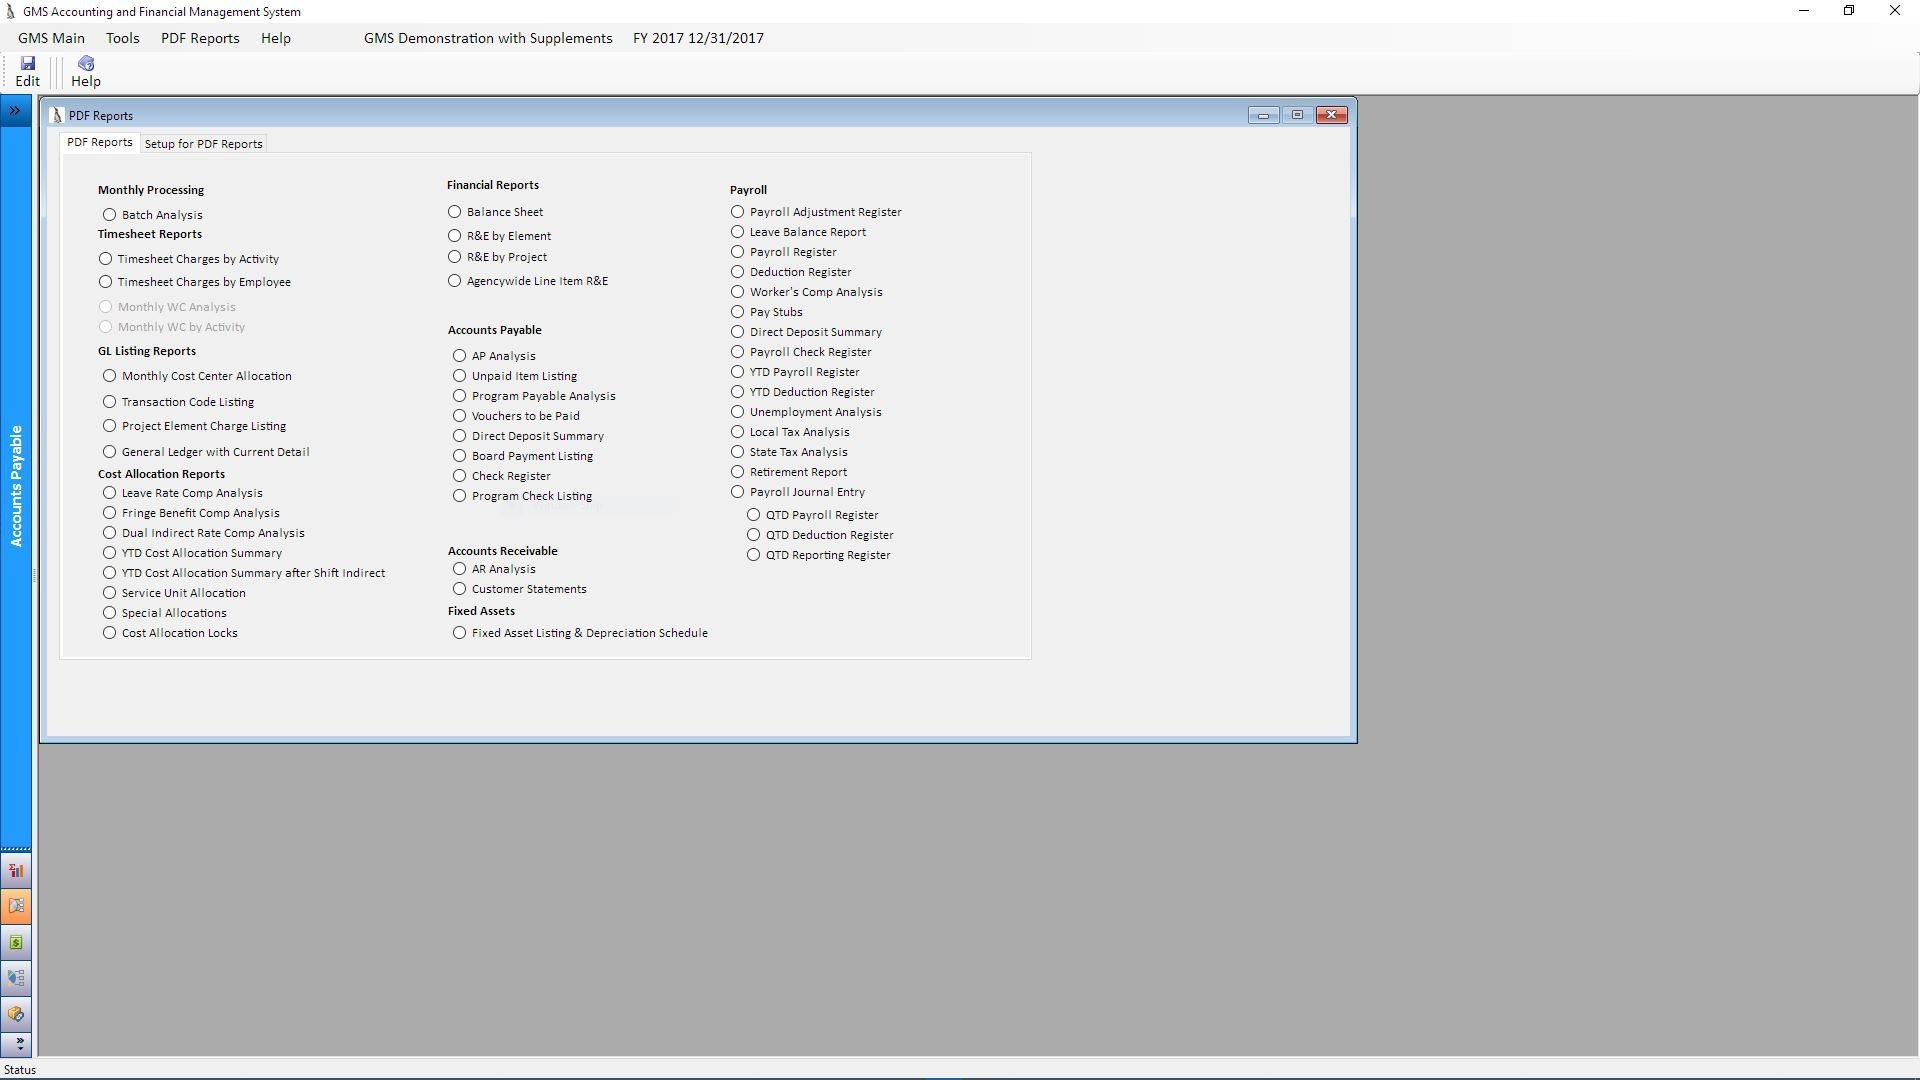Switch to Setup for PDF Reports tab
This screenshot has height=1080, width=1920.
203,144
